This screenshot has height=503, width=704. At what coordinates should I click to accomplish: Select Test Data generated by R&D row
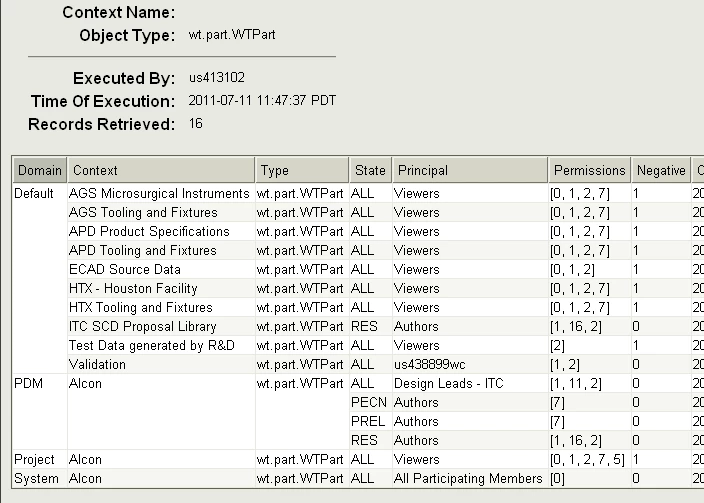pyautogui.click(x=151, y=345)
